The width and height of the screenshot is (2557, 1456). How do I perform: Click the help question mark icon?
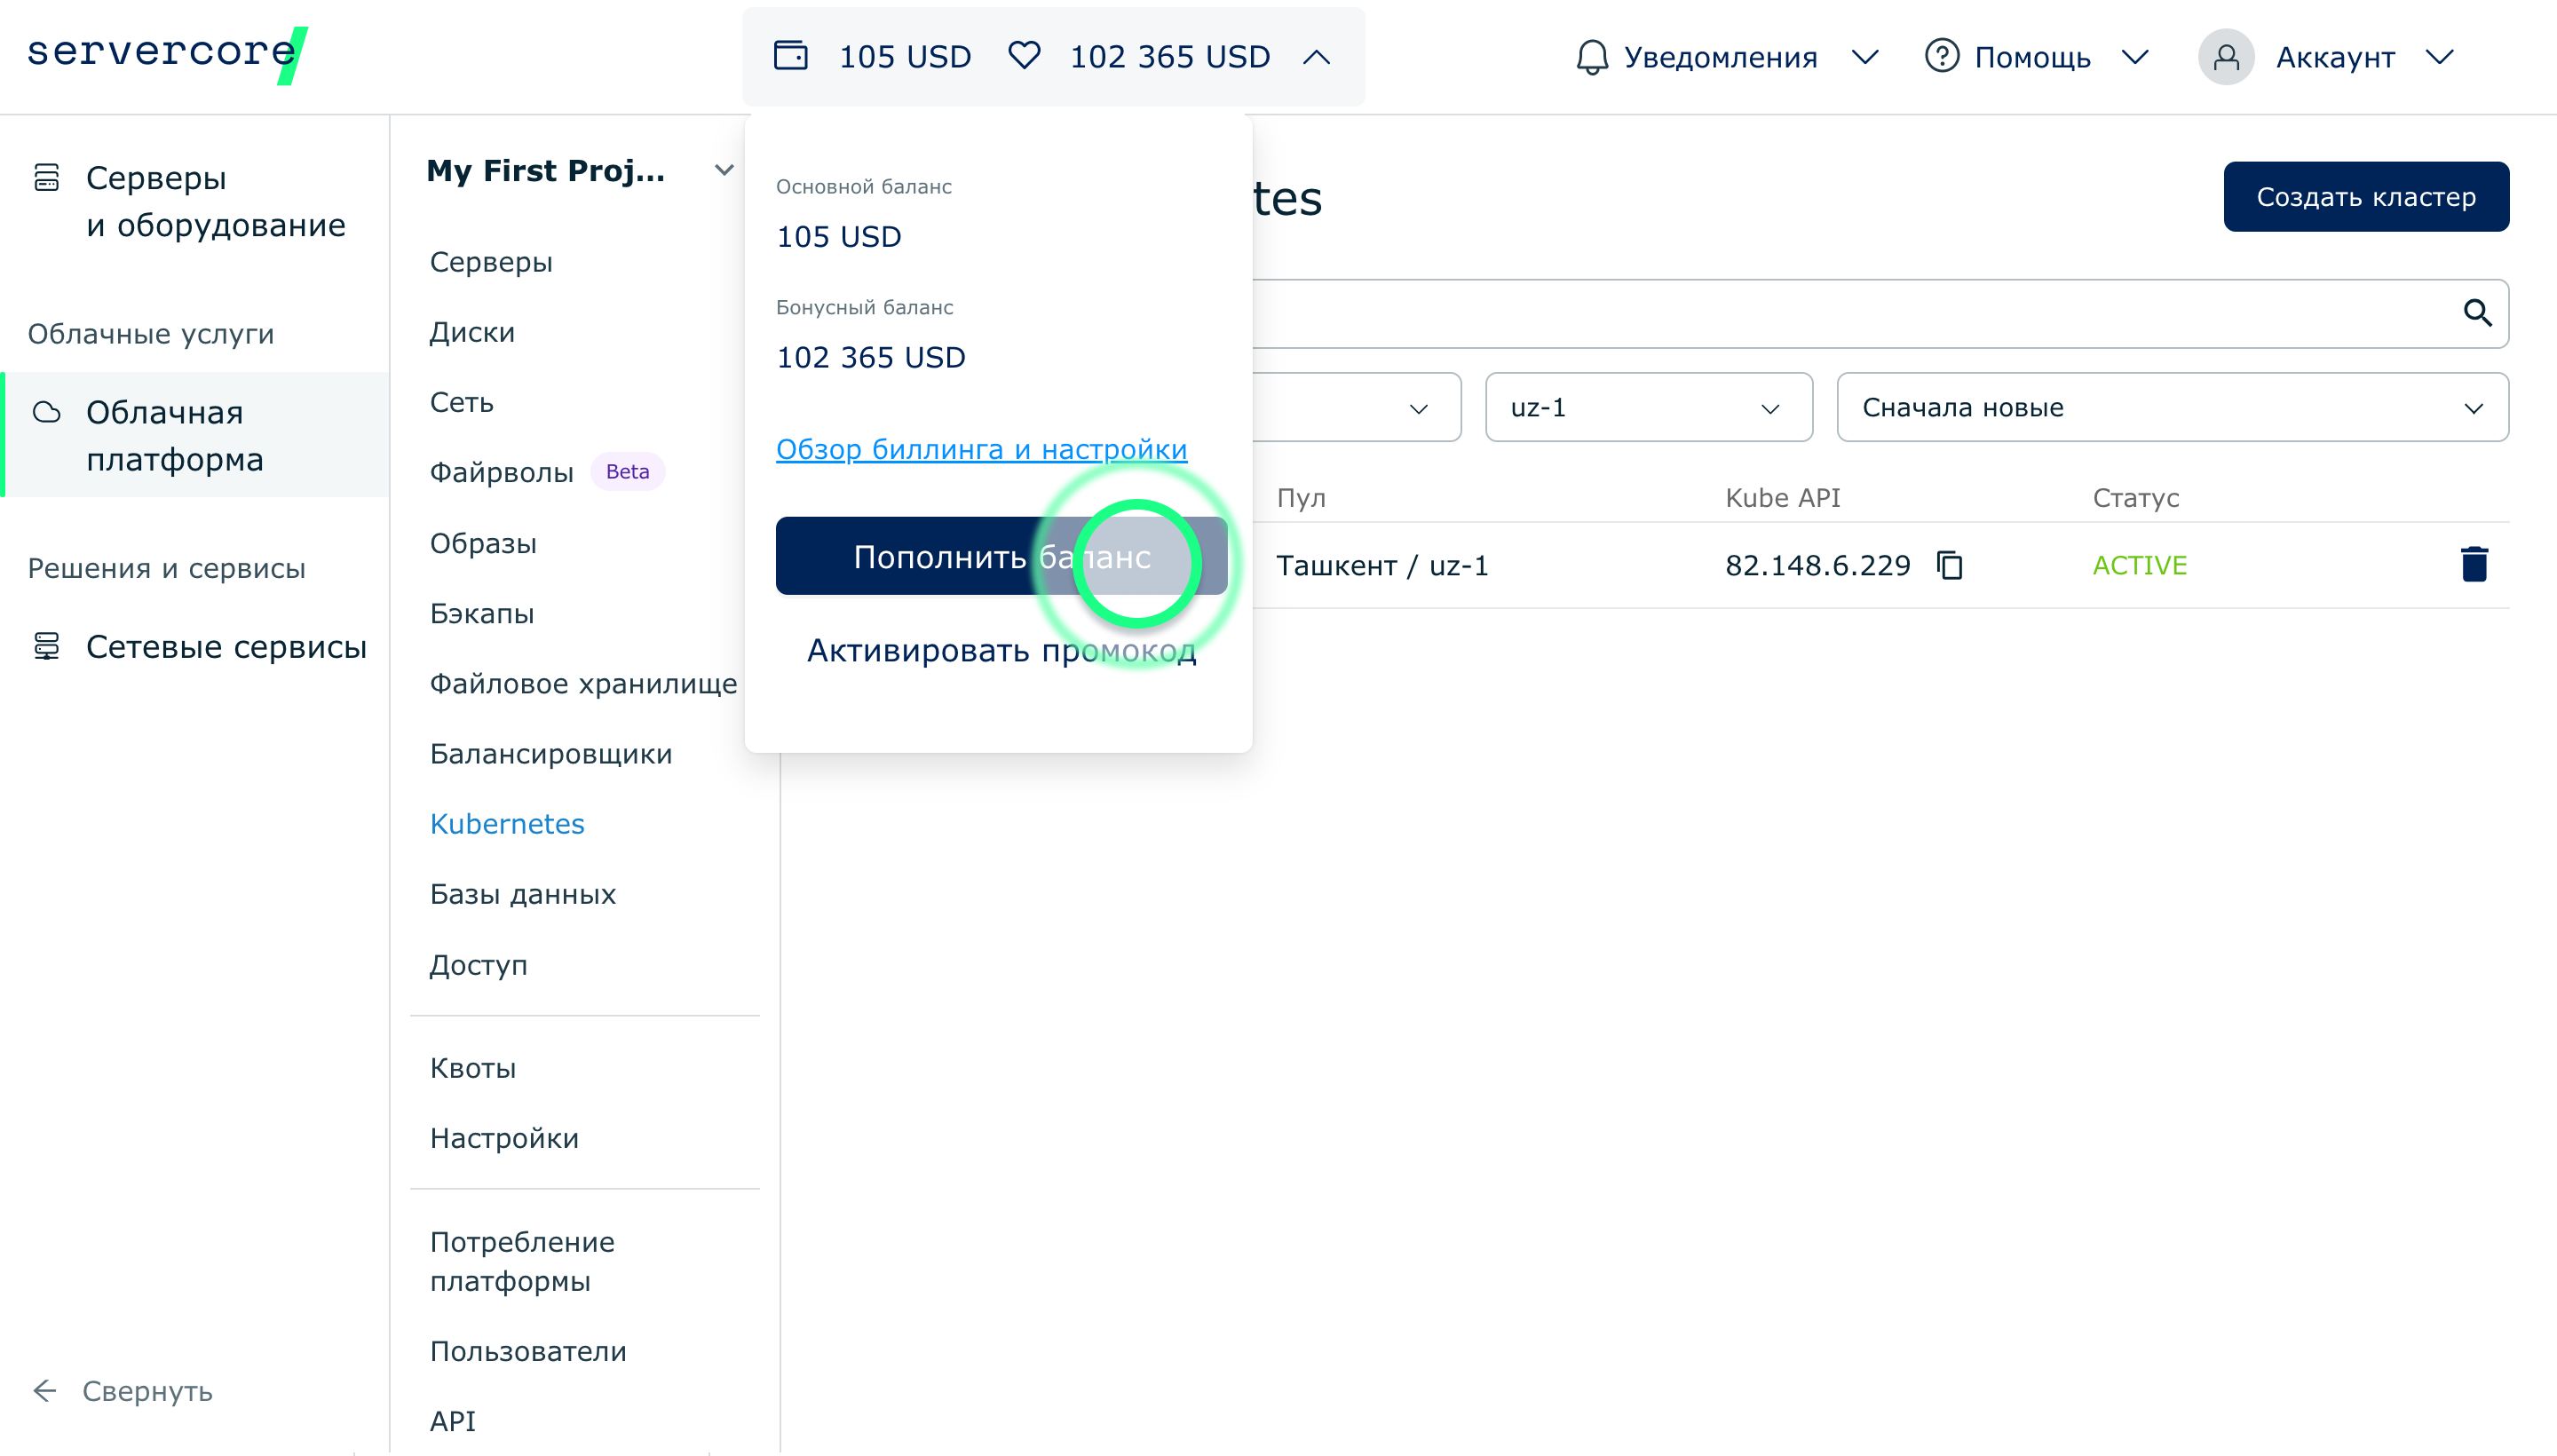click(1941, 57)
